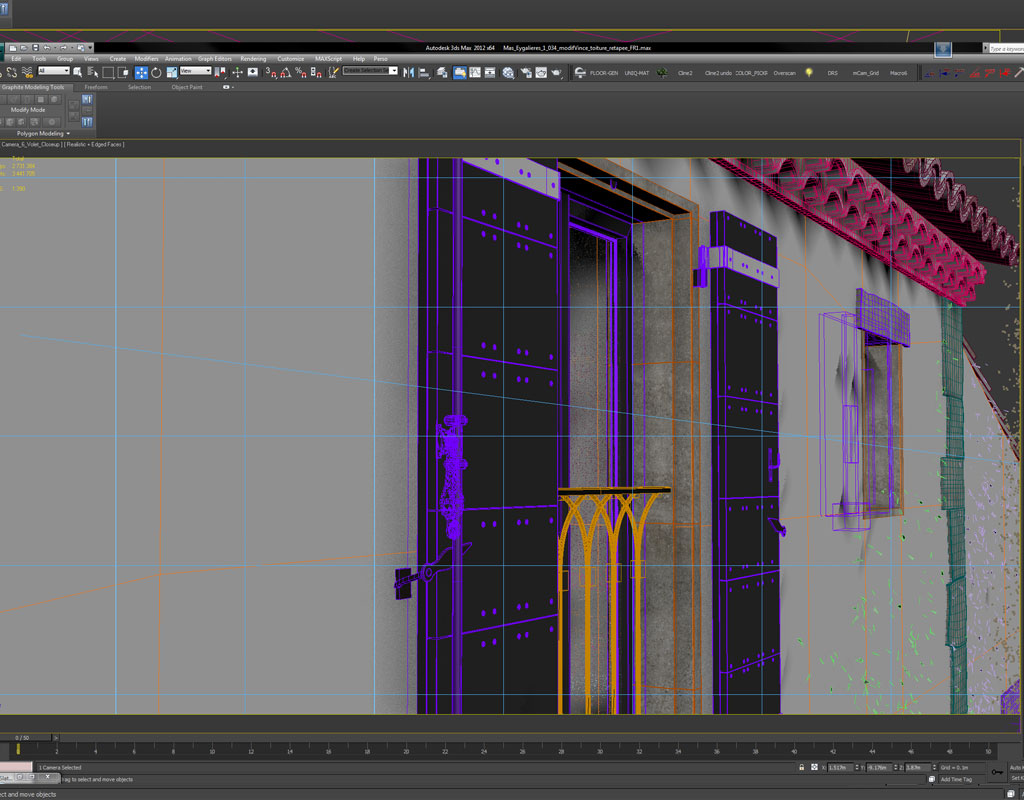Open the Select by Name dialog

click(92, 73)
